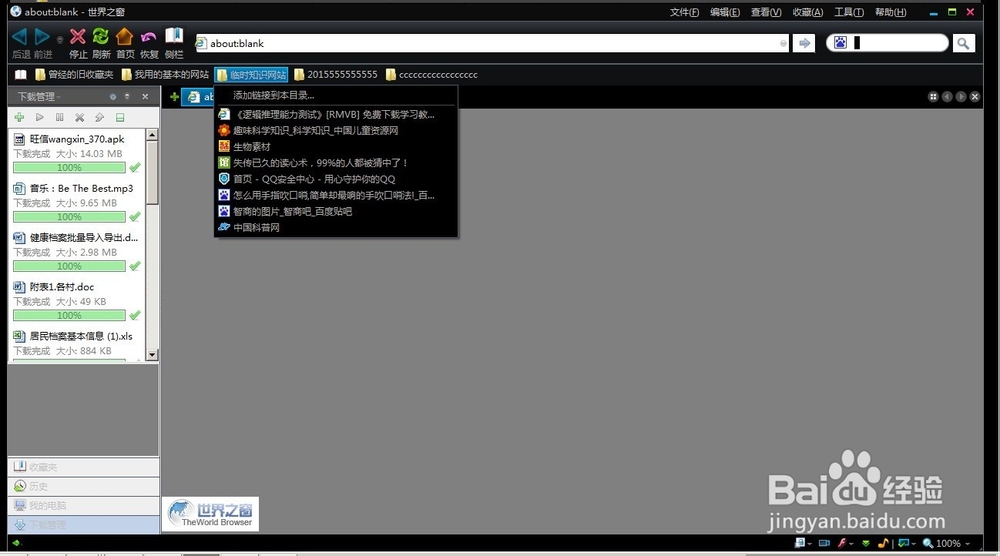
Task: Go to the Home page icon
Action: pyautogui.click(x=124, y=37)
